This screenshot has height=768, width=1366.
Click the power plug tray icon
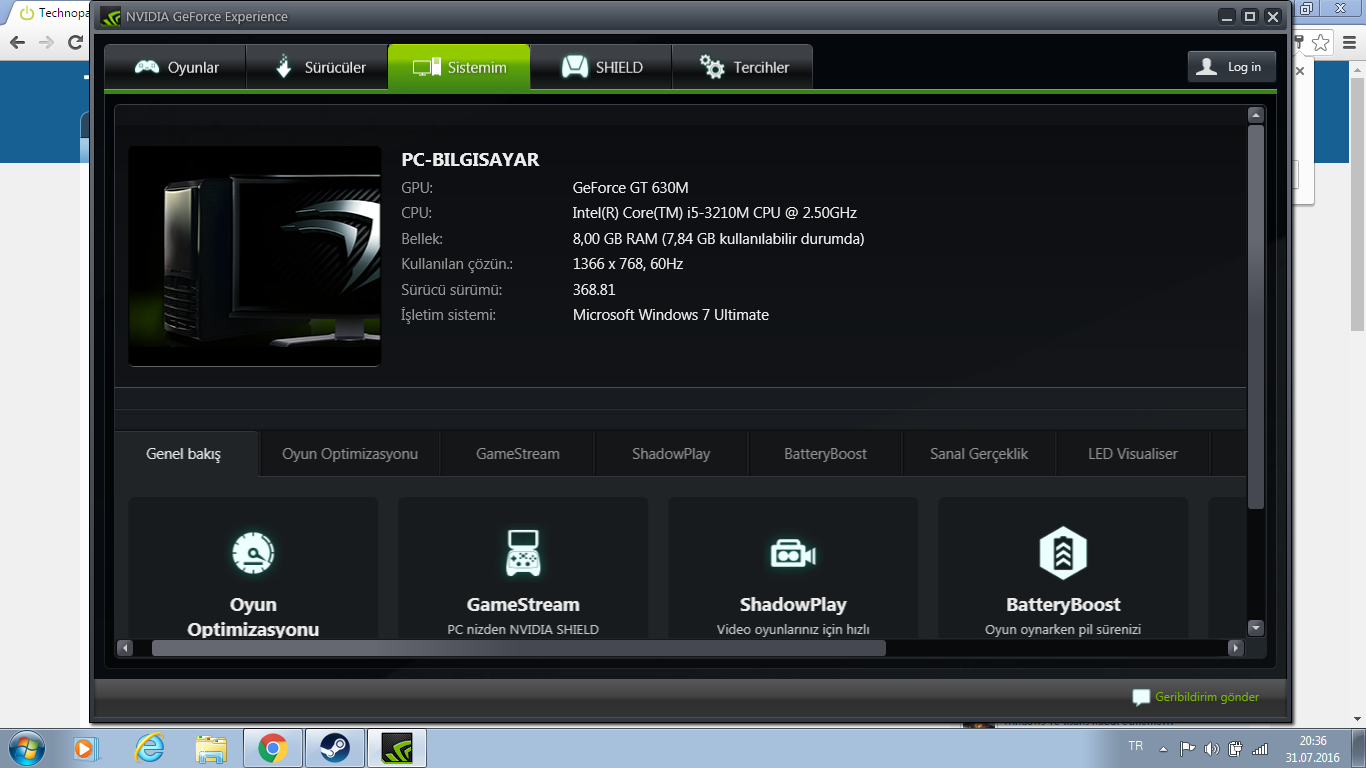pos(1236,748)
